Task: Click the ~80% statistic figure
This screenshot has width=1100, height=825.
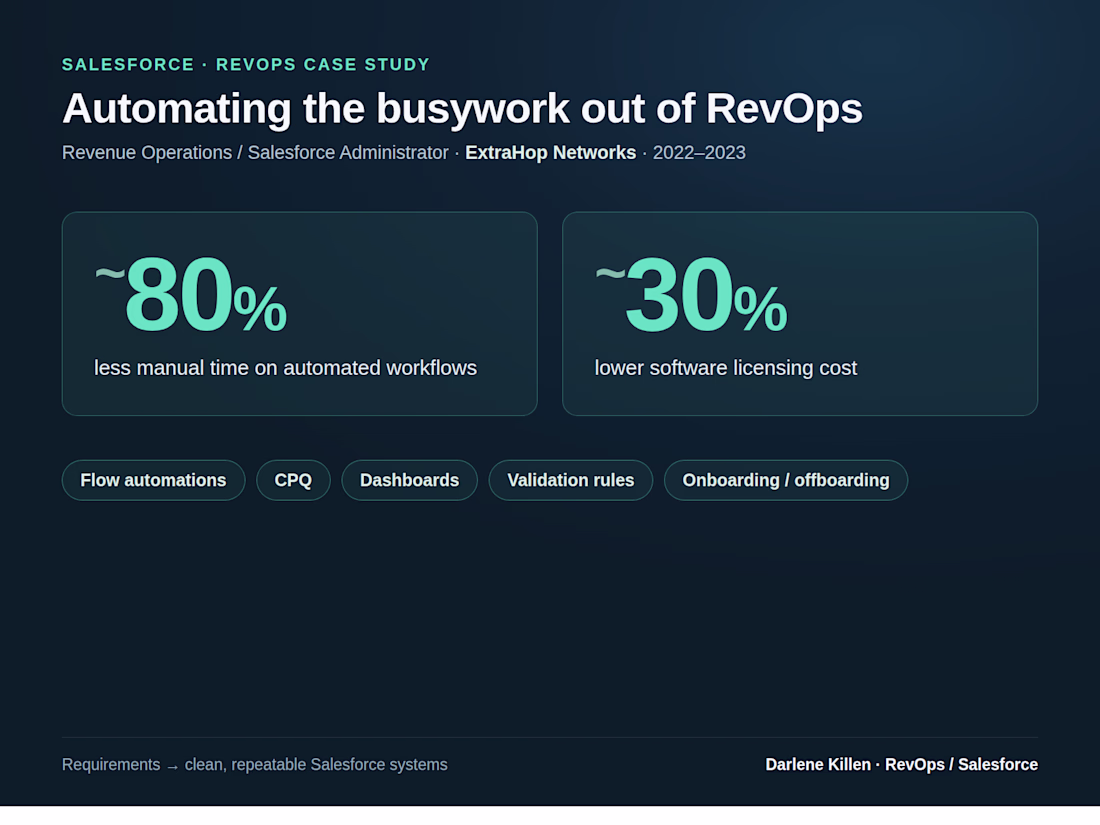Action: tap(191, 295)
